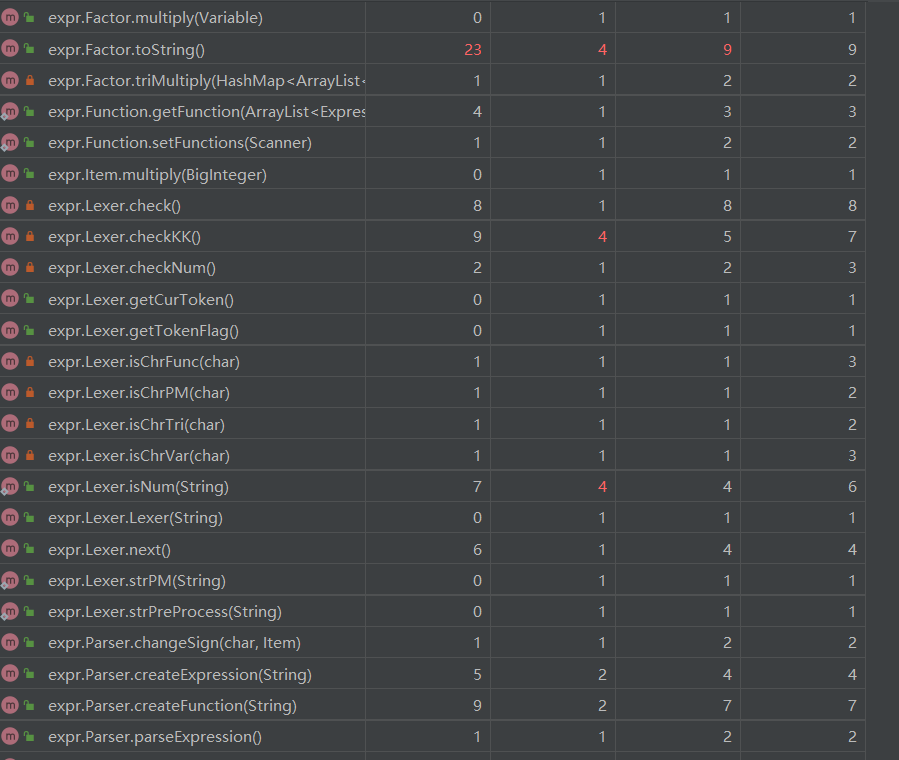Select row expr.Lexer.isChrVar(char)
The height and width of the screenshot is (760, 899).
[x=433, y=455]
